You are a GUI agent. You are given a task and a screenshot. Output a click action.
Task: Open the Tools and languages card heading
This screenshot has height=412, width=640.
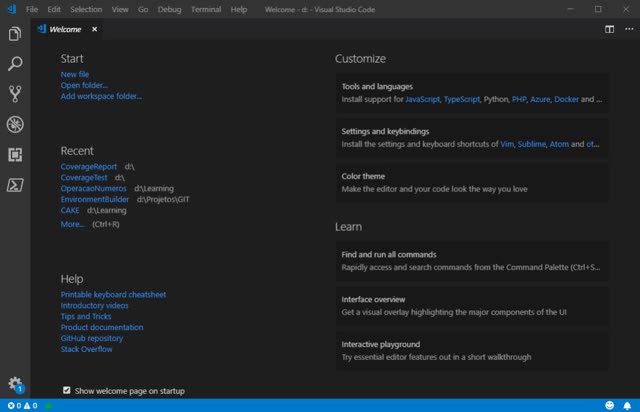[x=377, y=87]
